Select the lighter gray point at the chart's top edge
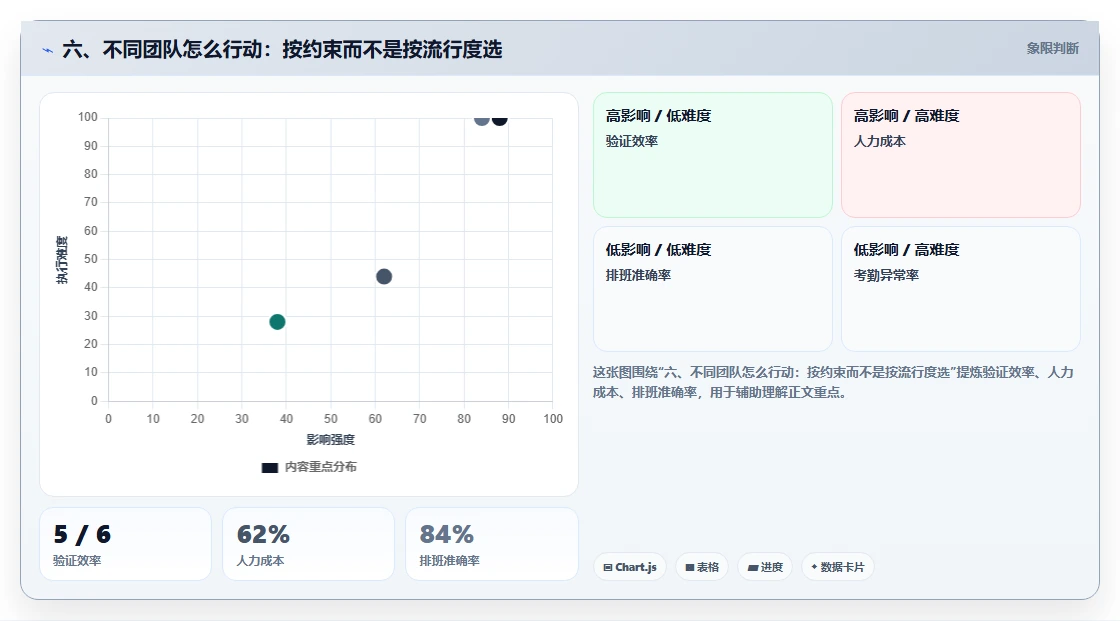1120x621 pixels. (x=481, y=119)
